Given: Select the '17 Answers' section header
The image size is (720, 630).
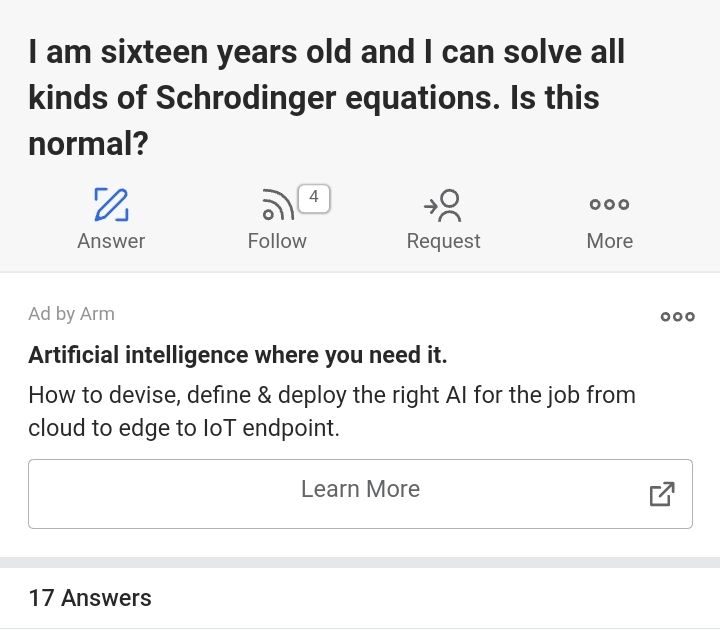Looking at the screenshot, I should tap(90, 598).
